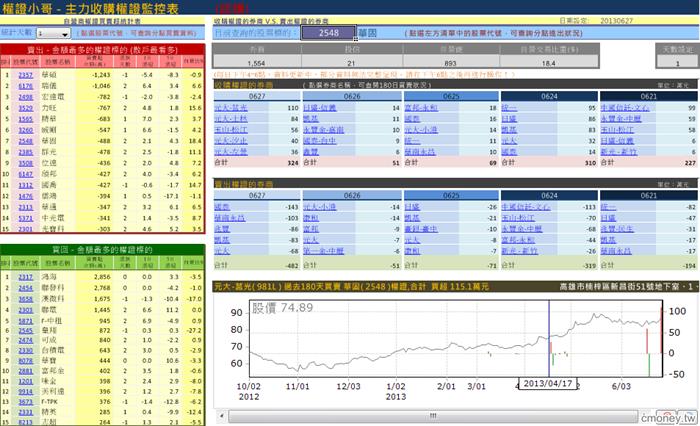Screen dimensions: 700x426
Task: Click stock code 3673 F-TPK link
Action: coord(25,402)
